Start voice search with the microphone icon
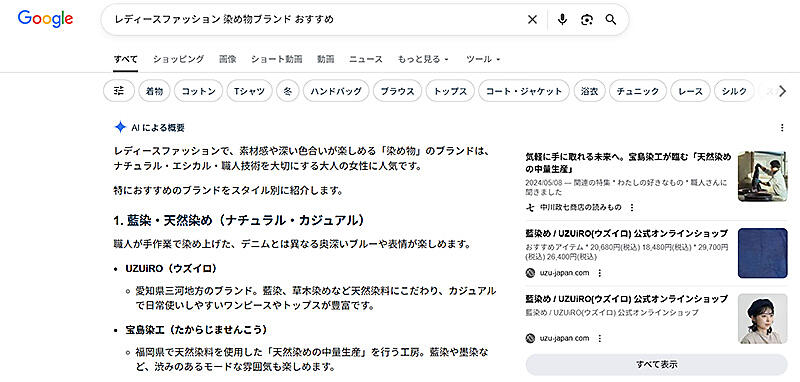The width and height of the screenshot is (800, 382). 562,20
